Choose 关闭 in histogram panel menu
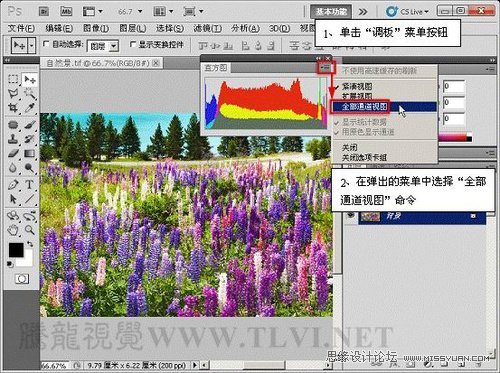Image resolution: width=500 pixels, height=373 pixels. click(x=350, y=147)
